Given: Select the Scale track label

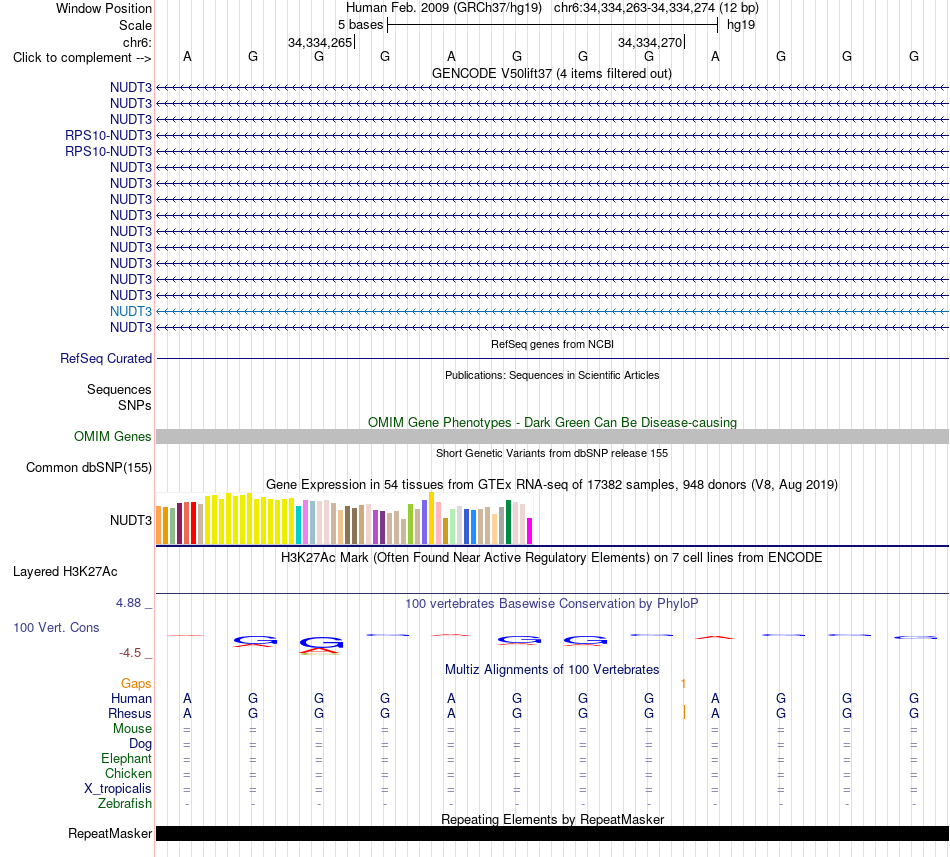Looking at the screenshot, I should point(135,25).
